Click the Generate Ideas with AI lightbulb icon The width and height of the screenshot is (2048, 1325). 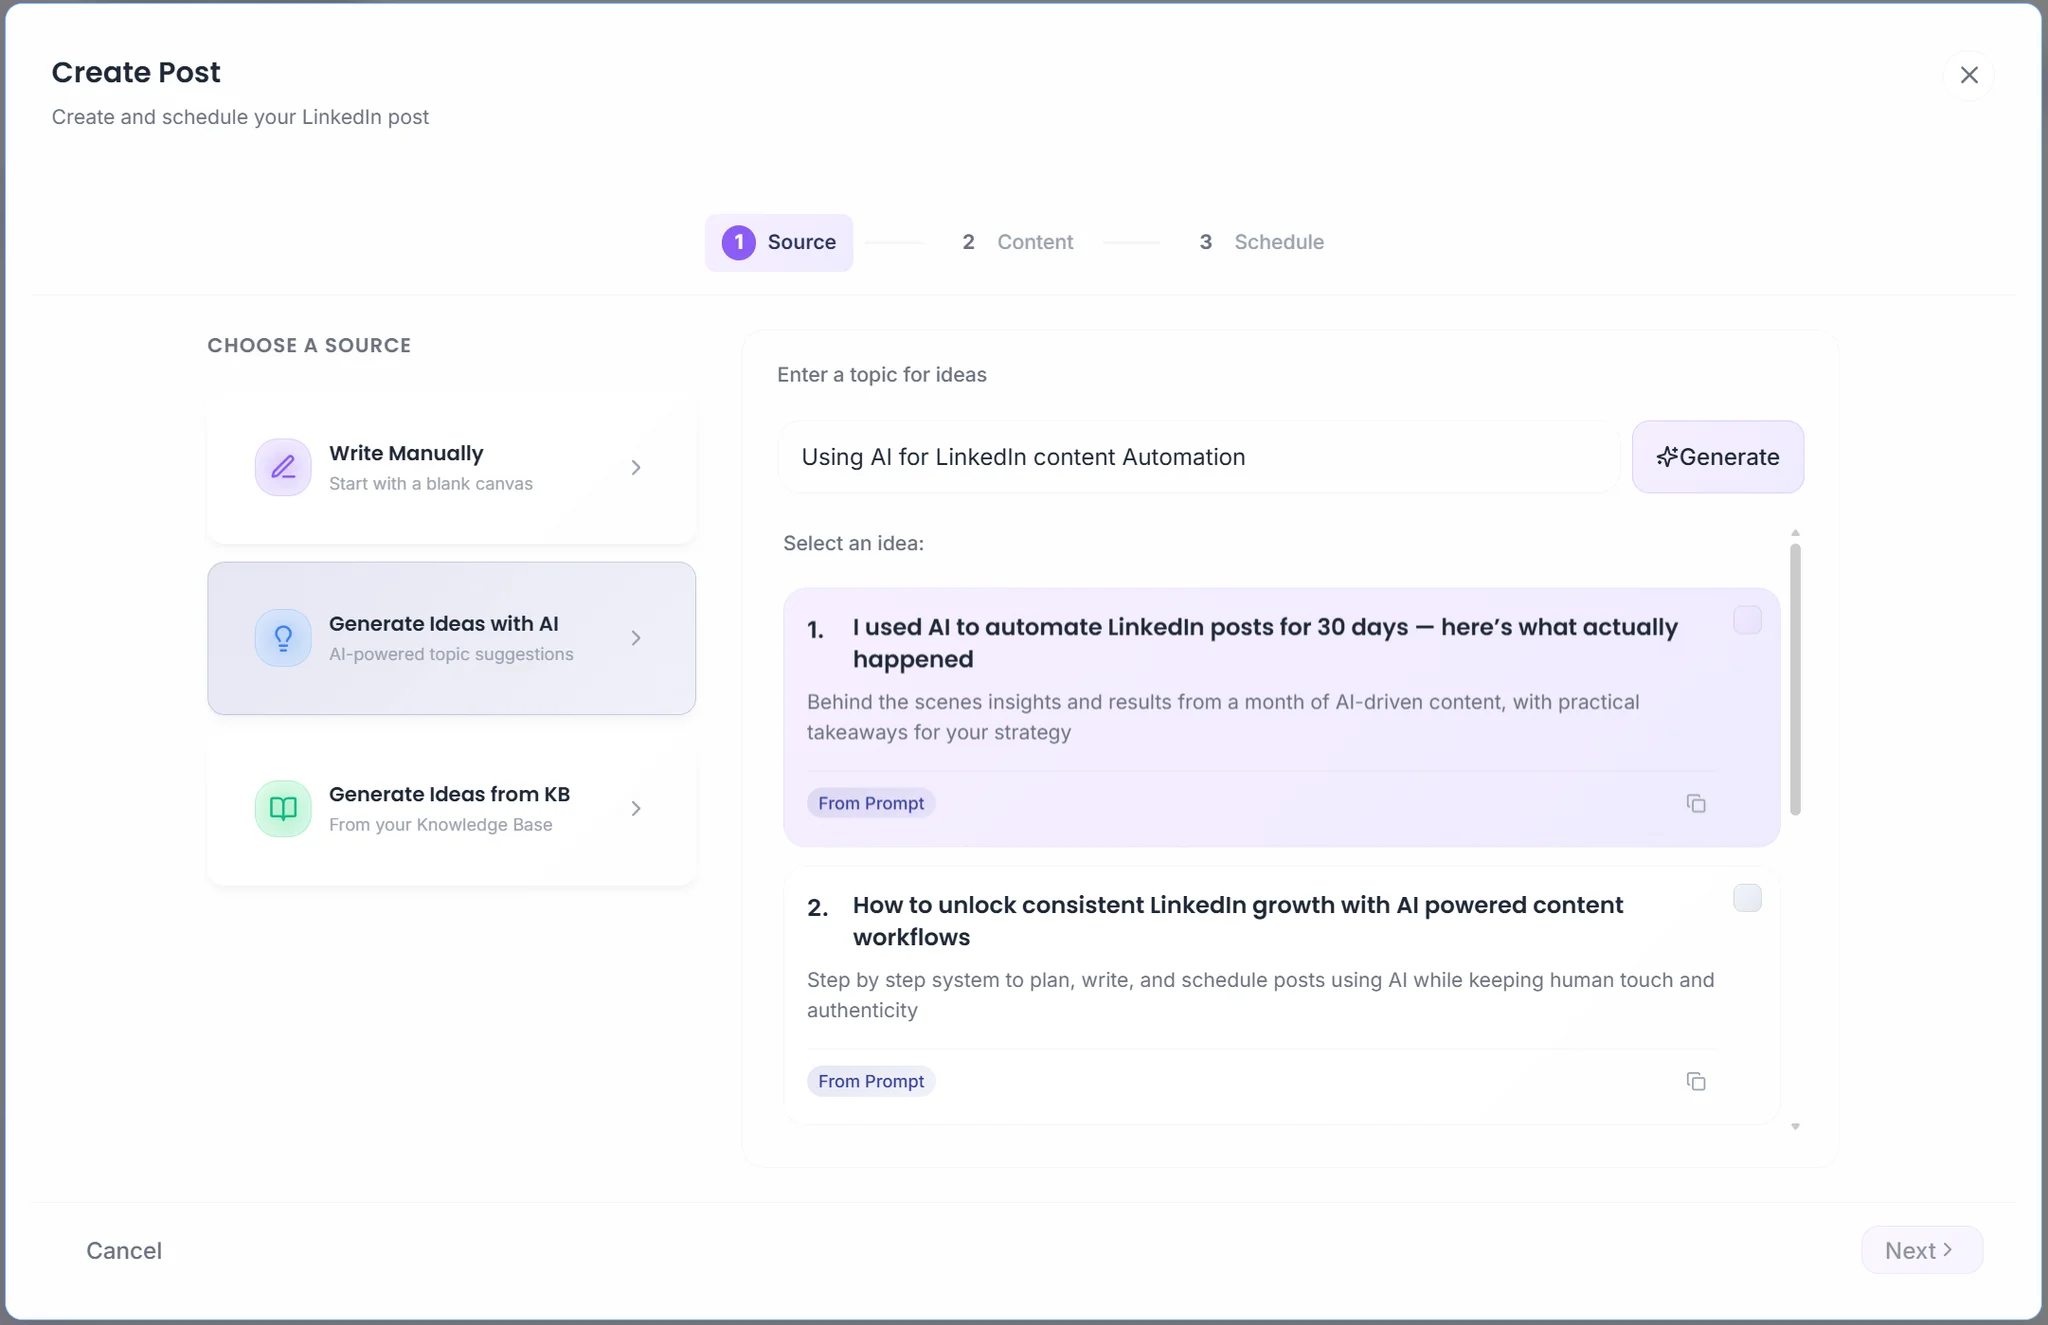(x=282, y=638)
